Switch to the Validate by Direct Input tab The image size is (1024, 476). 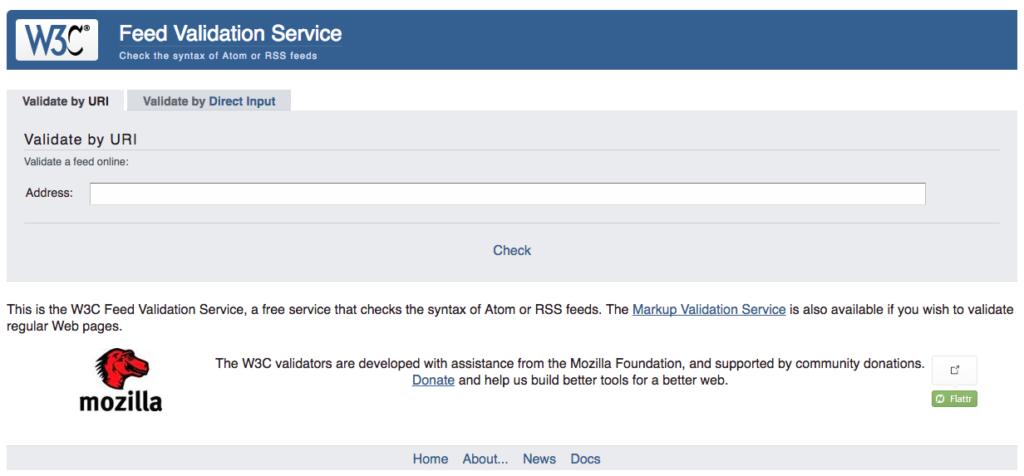pyautogui.click(x=209, y=101)
